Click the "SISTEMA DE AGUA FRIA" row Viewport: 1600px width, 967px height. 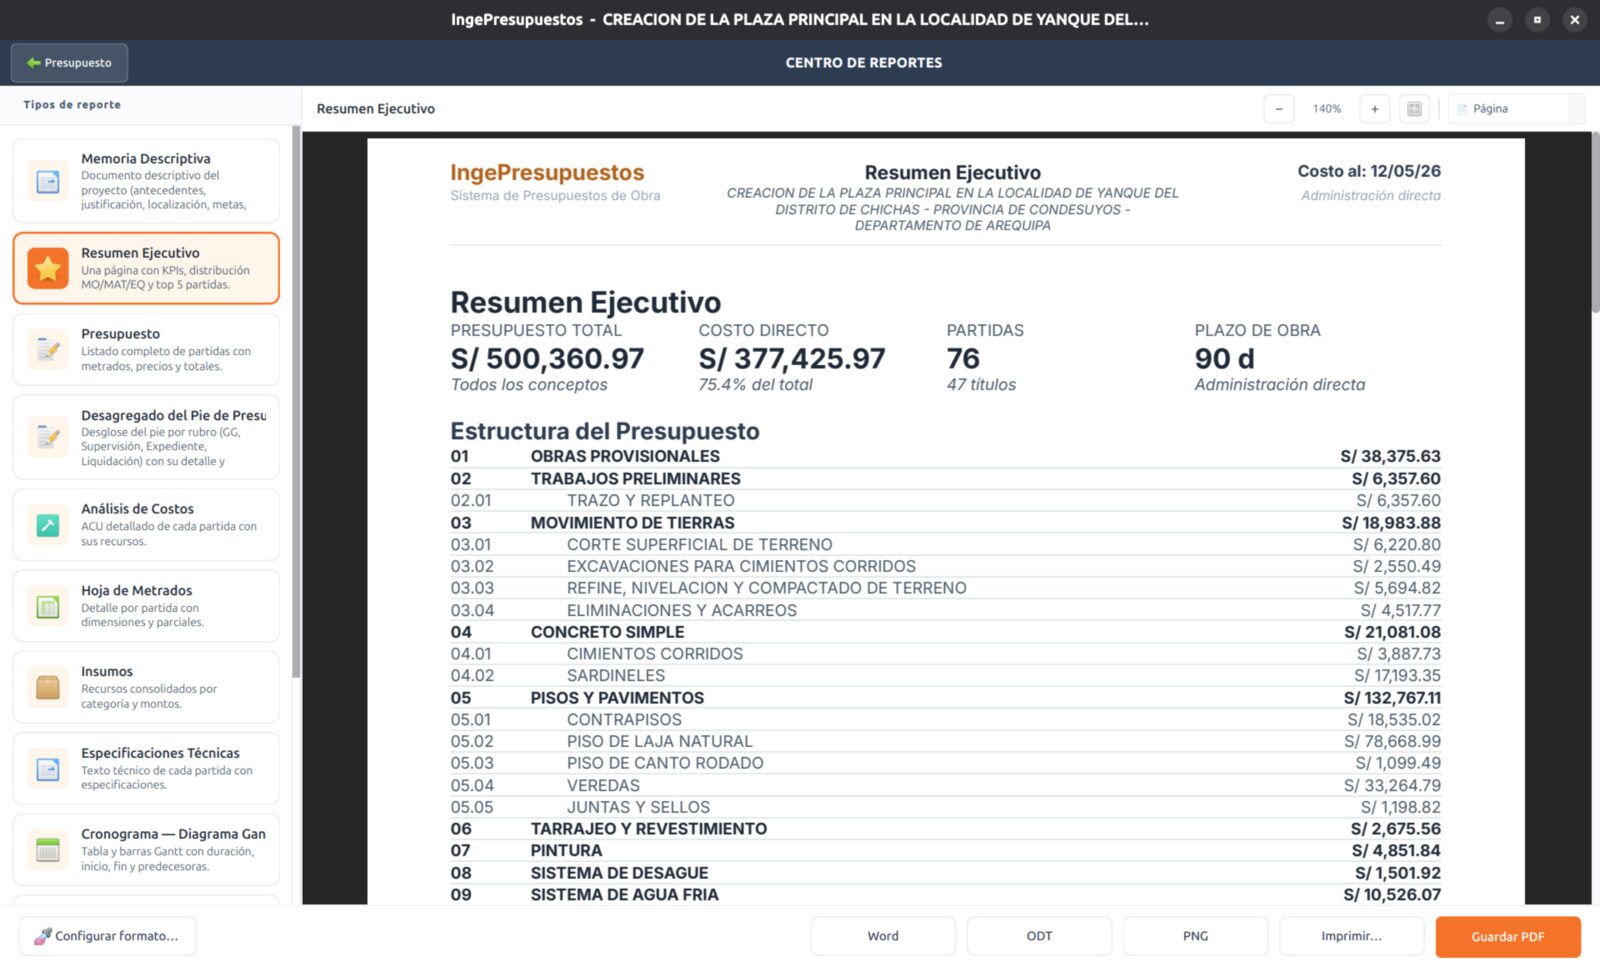[x=946, y=895]
